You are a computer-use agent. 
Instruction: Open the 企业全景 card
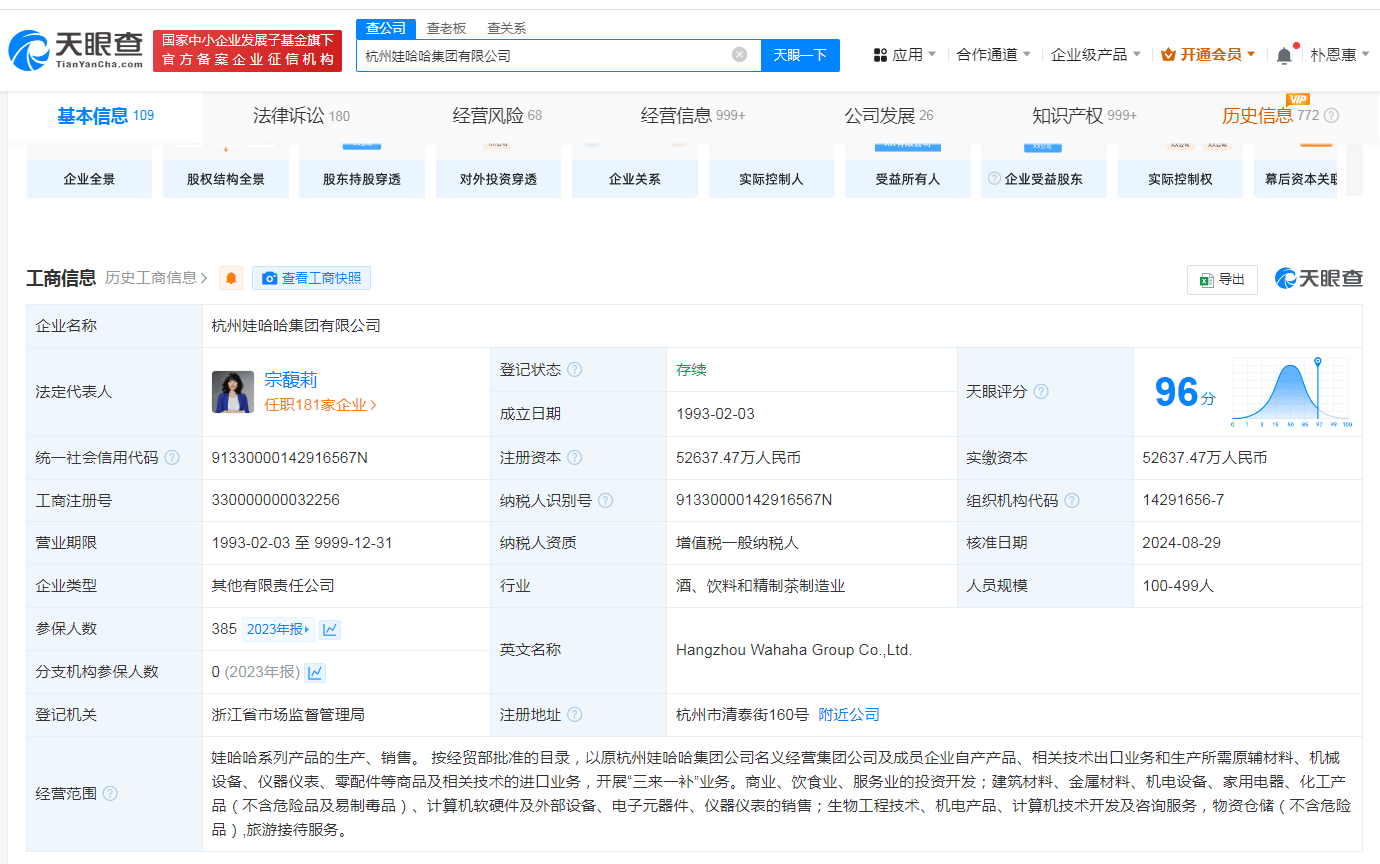[x=89, y=172]
